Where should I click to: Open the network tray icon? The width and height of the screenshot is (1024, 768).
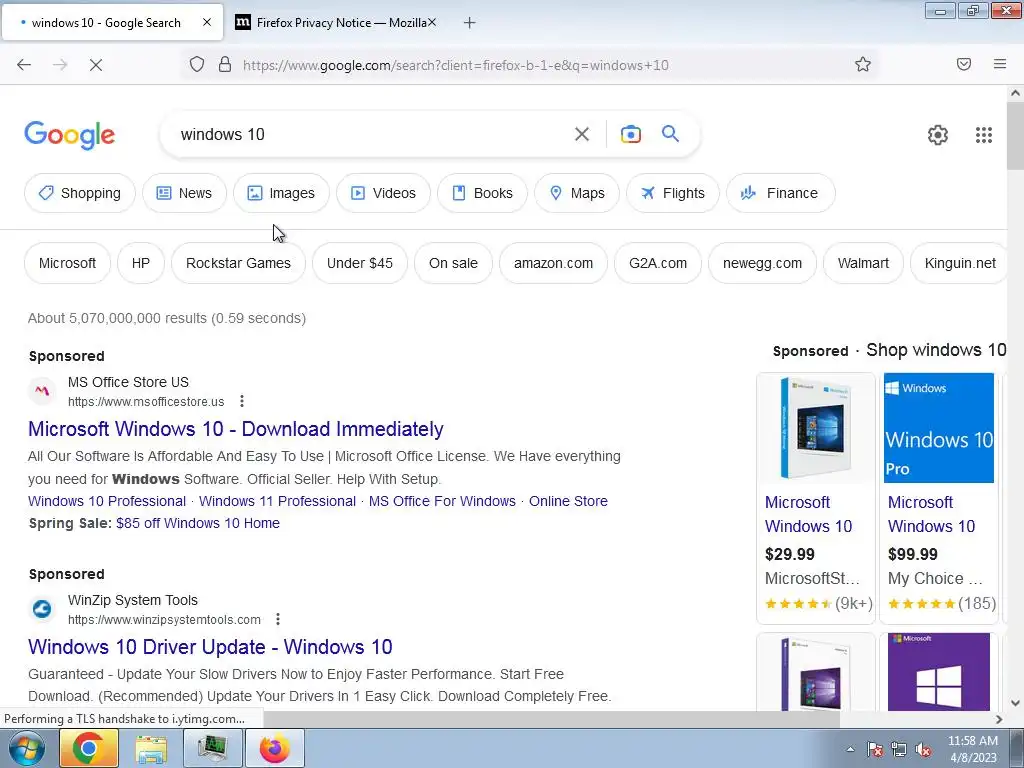tap(899, 750)
